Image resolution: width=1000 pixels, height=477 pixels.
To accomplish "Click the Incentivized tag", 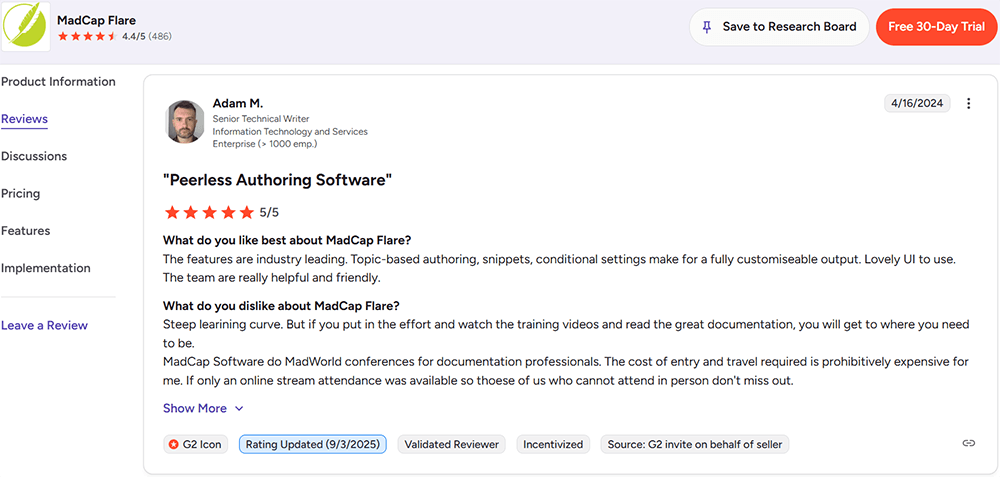I will coord(553,444).
